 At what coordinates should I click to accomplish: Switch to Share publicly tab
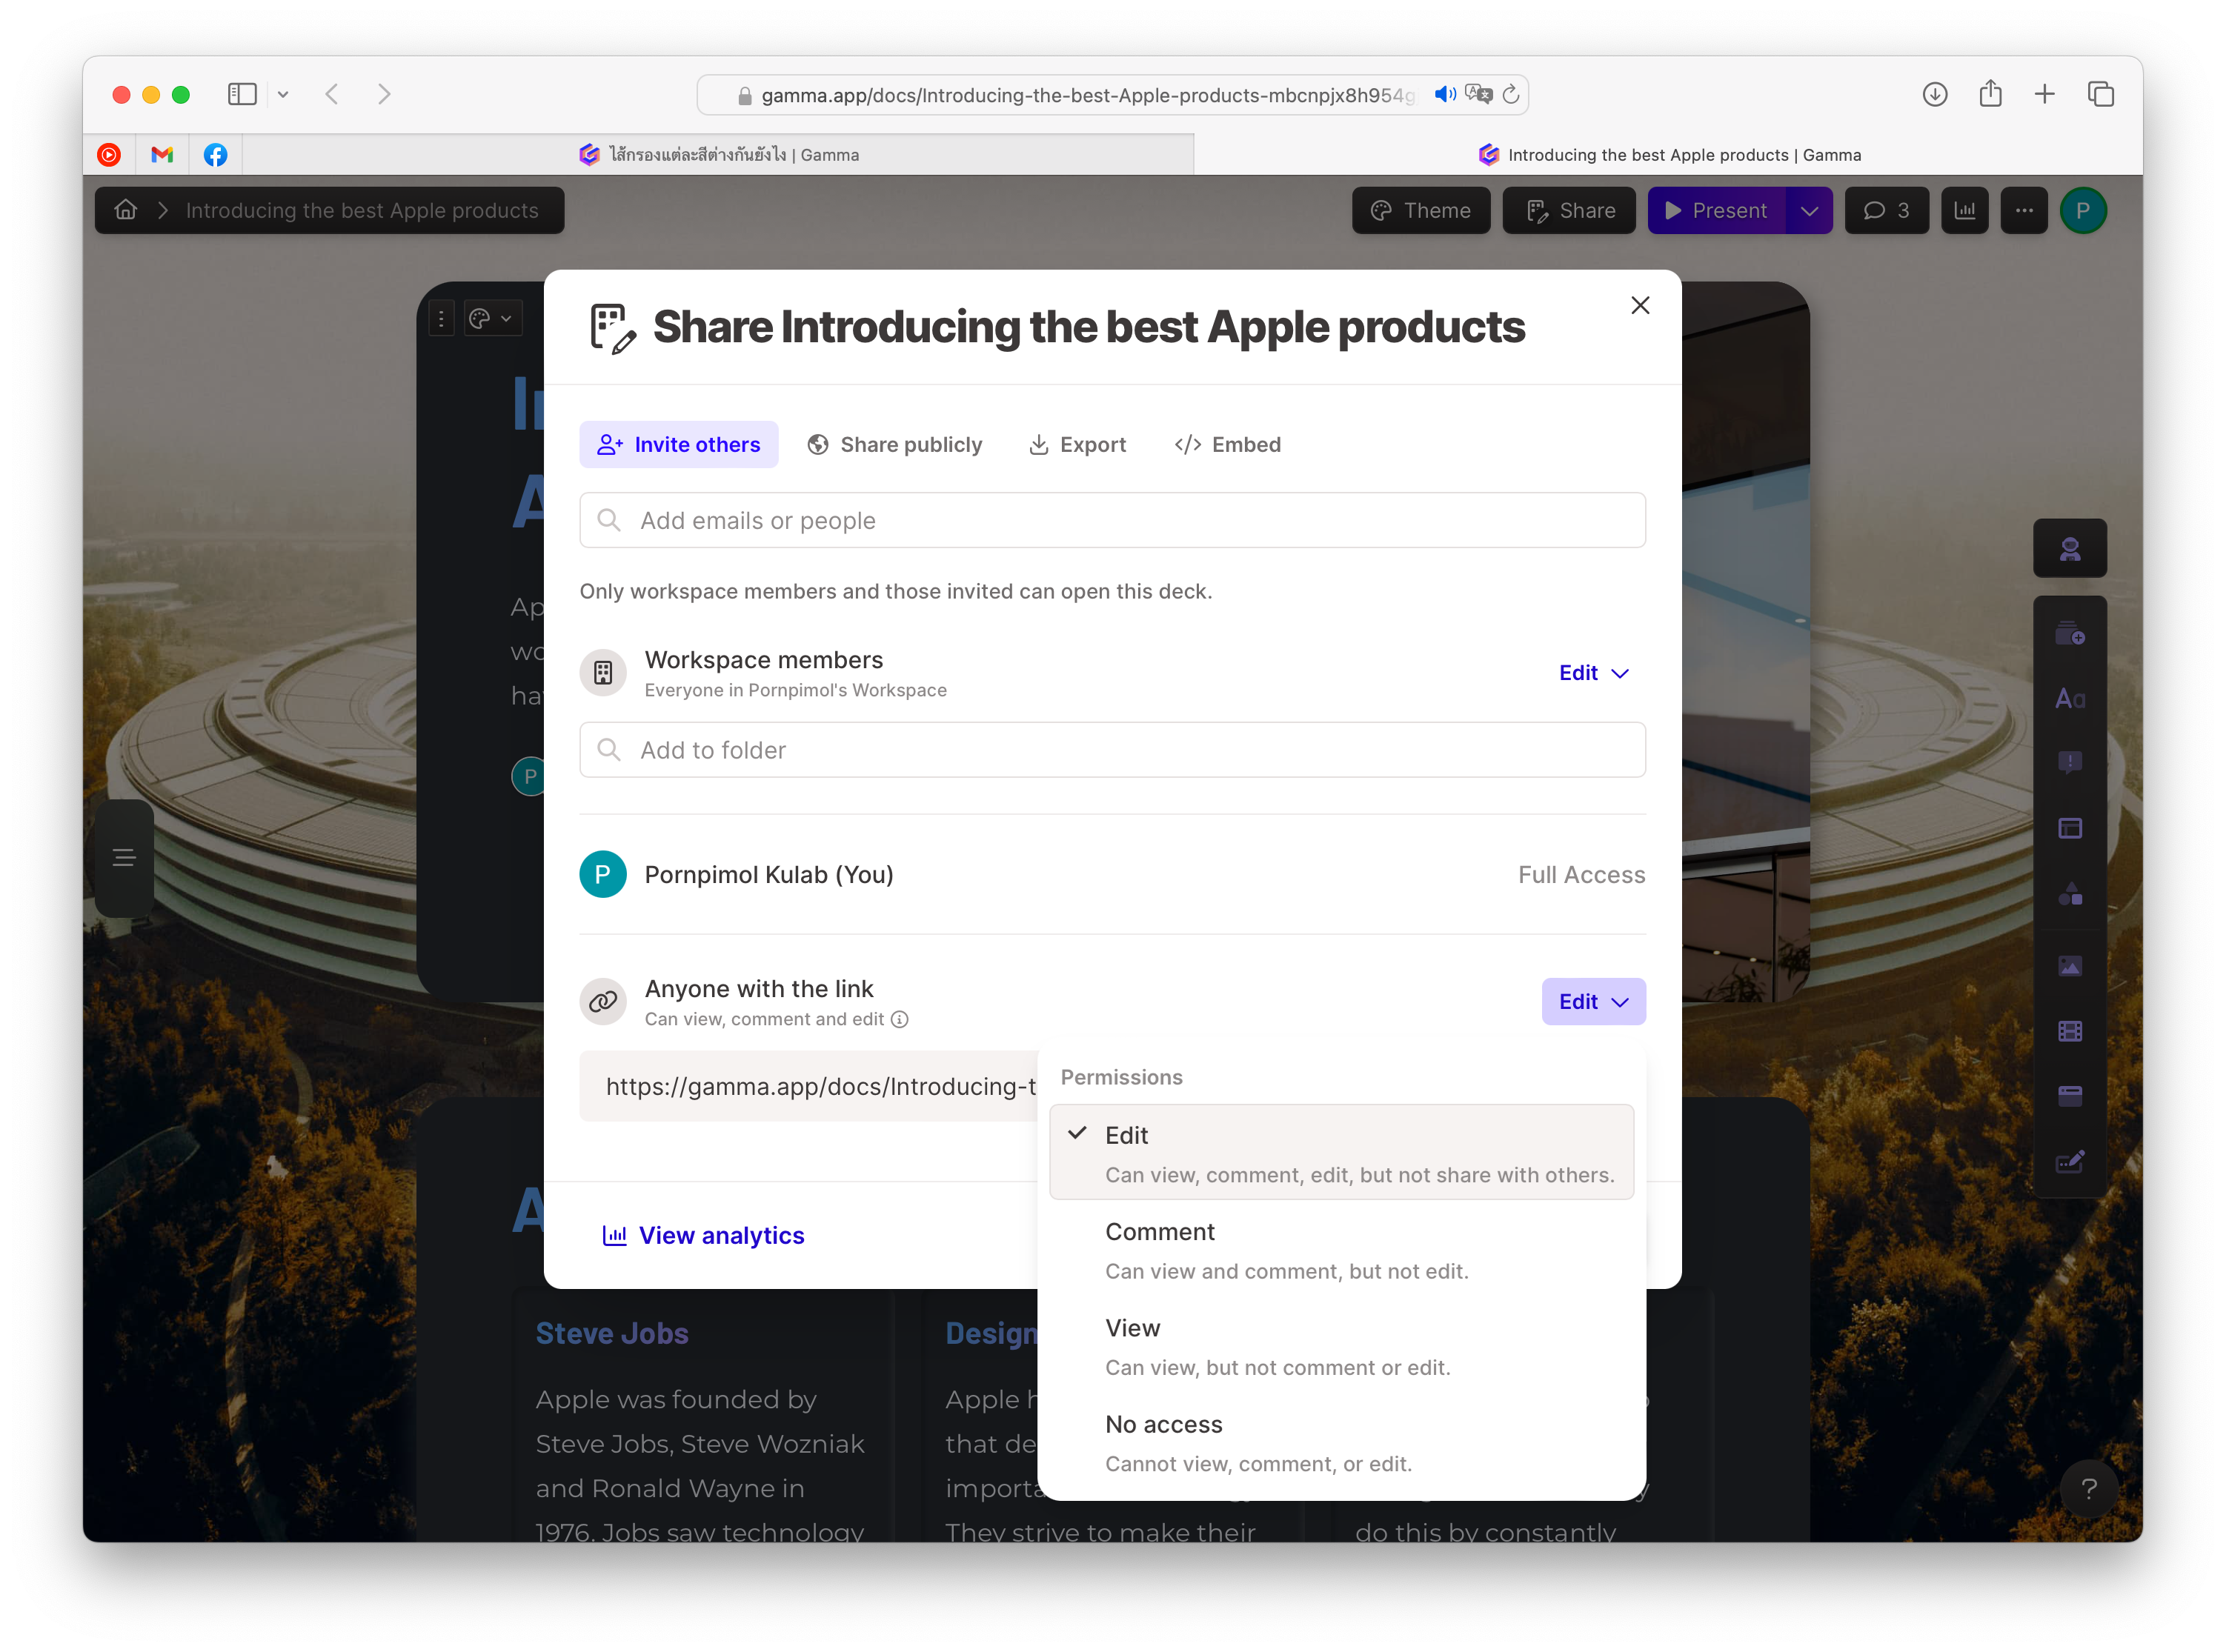[895, 445]
